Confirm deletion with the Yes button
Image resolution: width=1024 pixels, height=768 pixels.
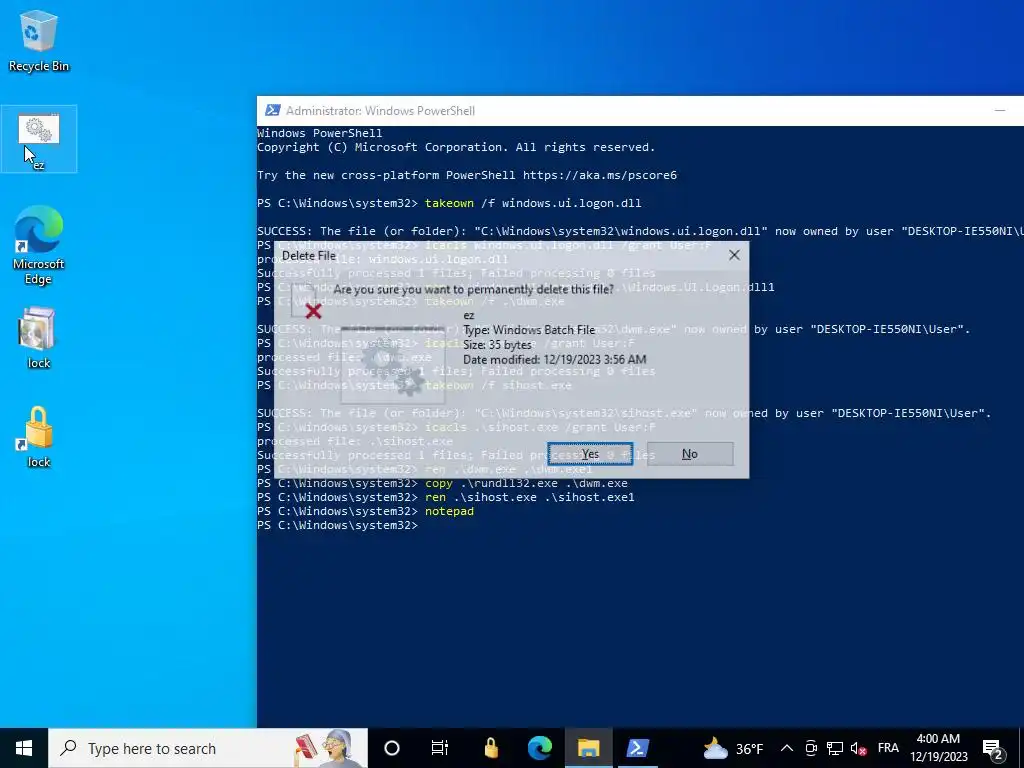tap(590, 454)
